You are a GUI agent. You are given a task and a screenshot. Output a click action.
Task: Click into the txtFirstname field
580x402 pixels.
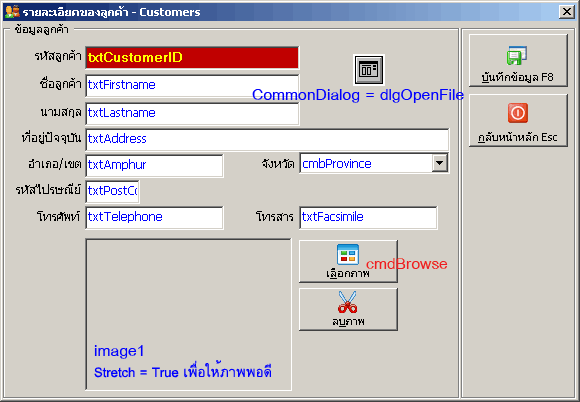point(192,85)
